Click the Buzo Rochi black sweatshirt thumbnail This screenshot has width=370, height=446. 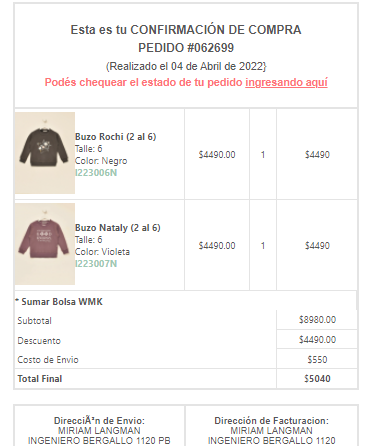click(45, 153)
